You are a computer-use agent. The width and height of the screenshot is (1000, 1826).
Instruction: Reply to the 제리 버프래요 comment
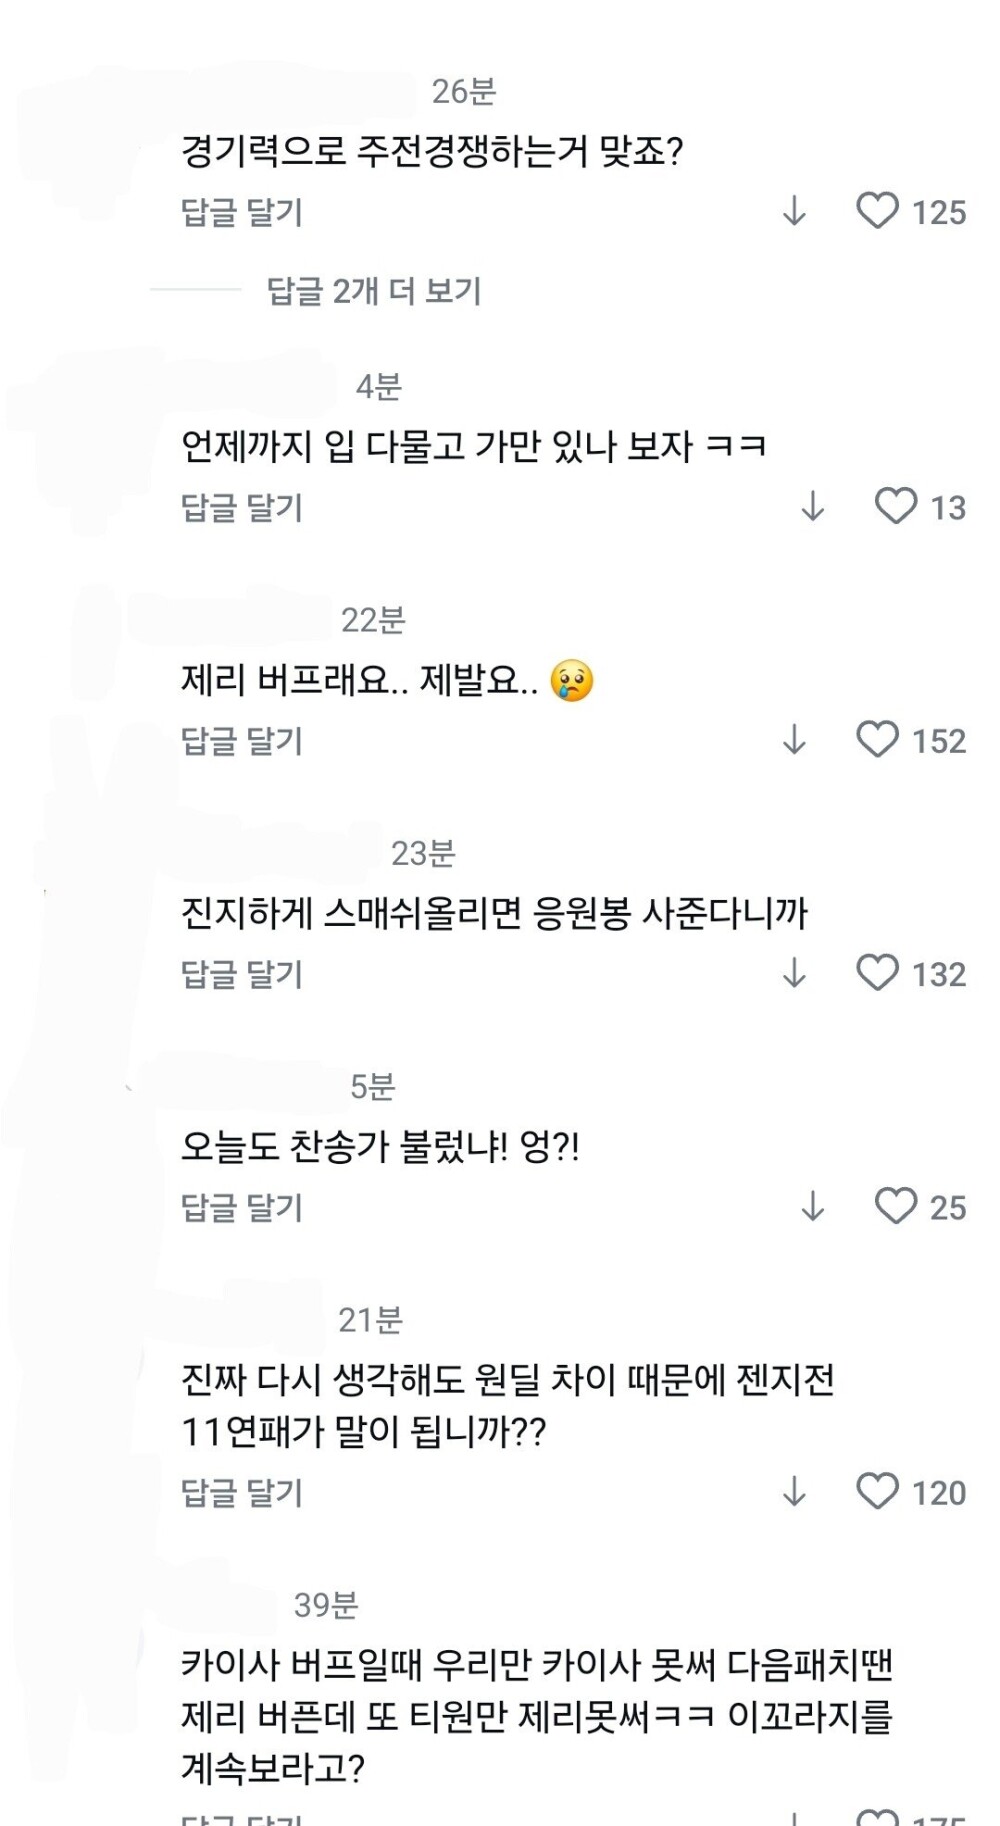(241, 741)
